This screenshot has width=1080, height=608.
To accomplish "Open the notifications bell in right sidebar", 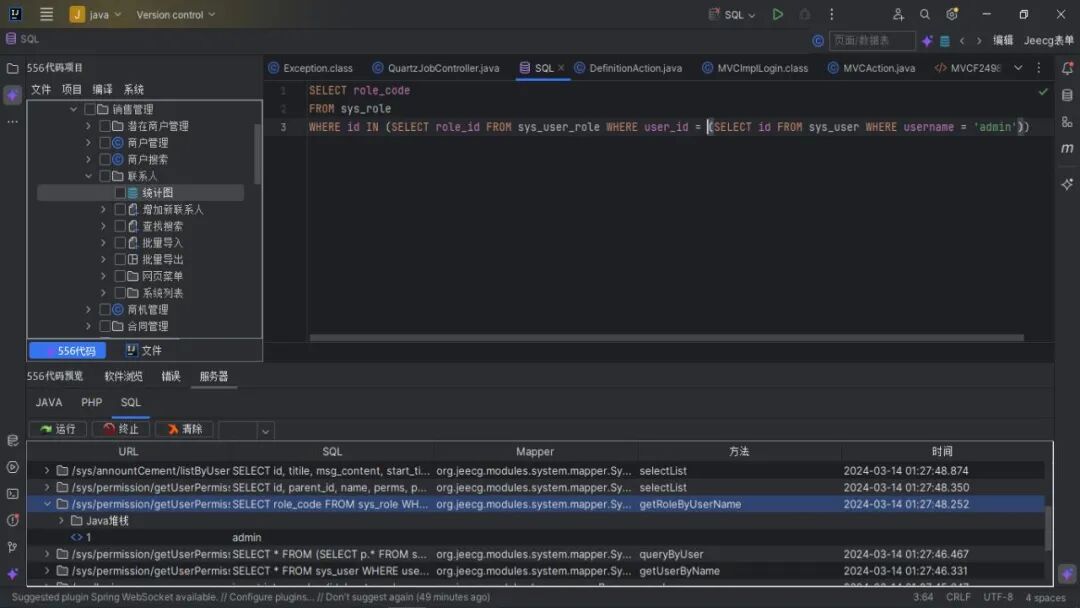I will pos(1067,69).
